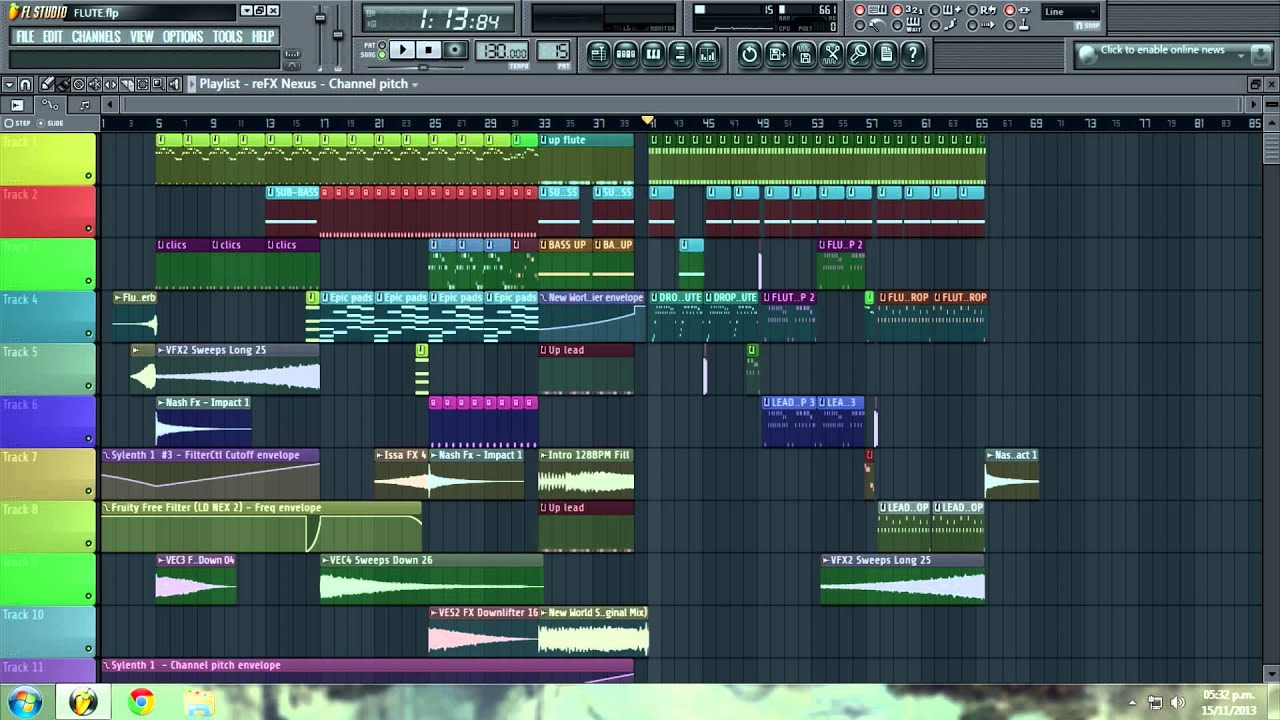Open the Line snap dropdown
The height and width of the screenshot is (720, 1280).
pyautogui.click(x=1070, y=12)
